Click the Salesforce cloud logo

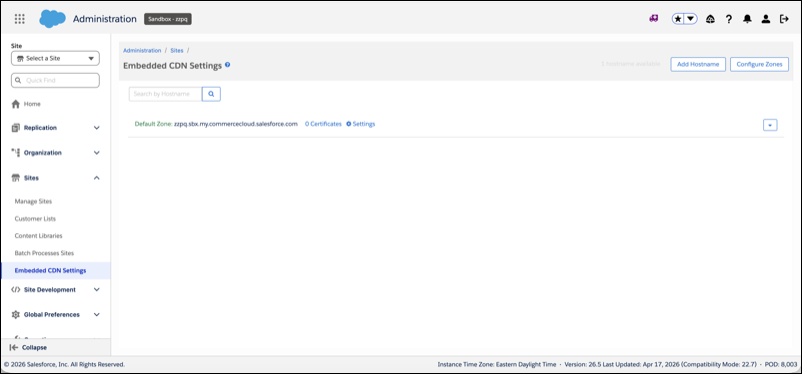pyautogui.click(x=53, y=19)
